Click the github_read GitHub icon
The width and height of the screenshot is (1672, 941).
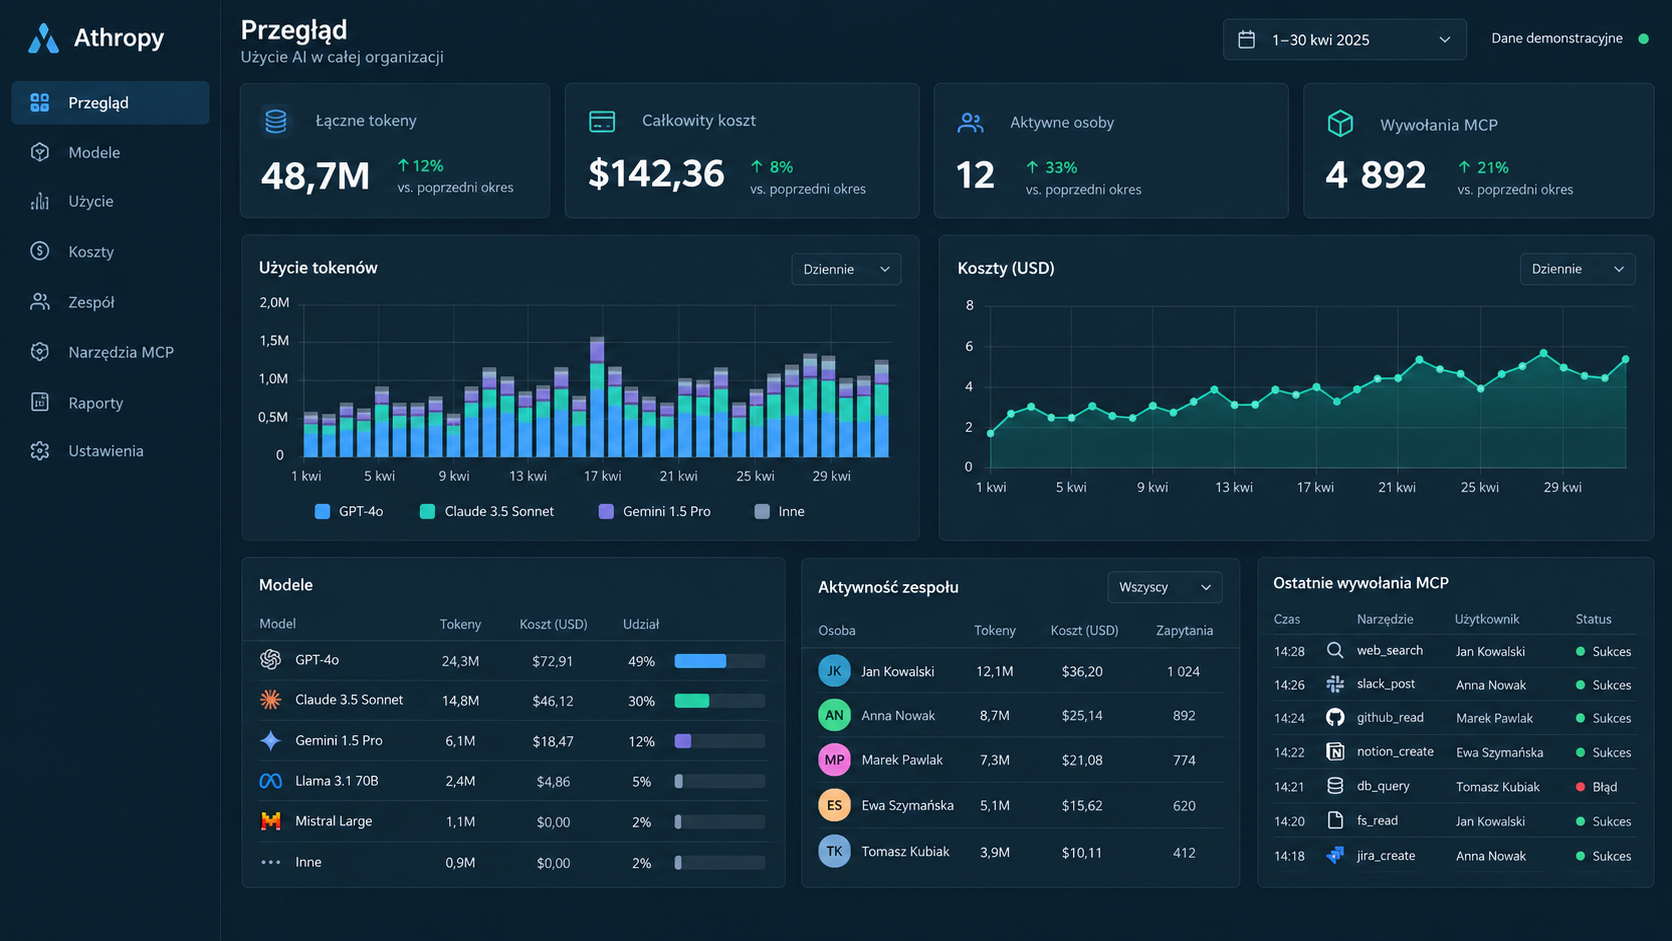tap(1335, 717)
